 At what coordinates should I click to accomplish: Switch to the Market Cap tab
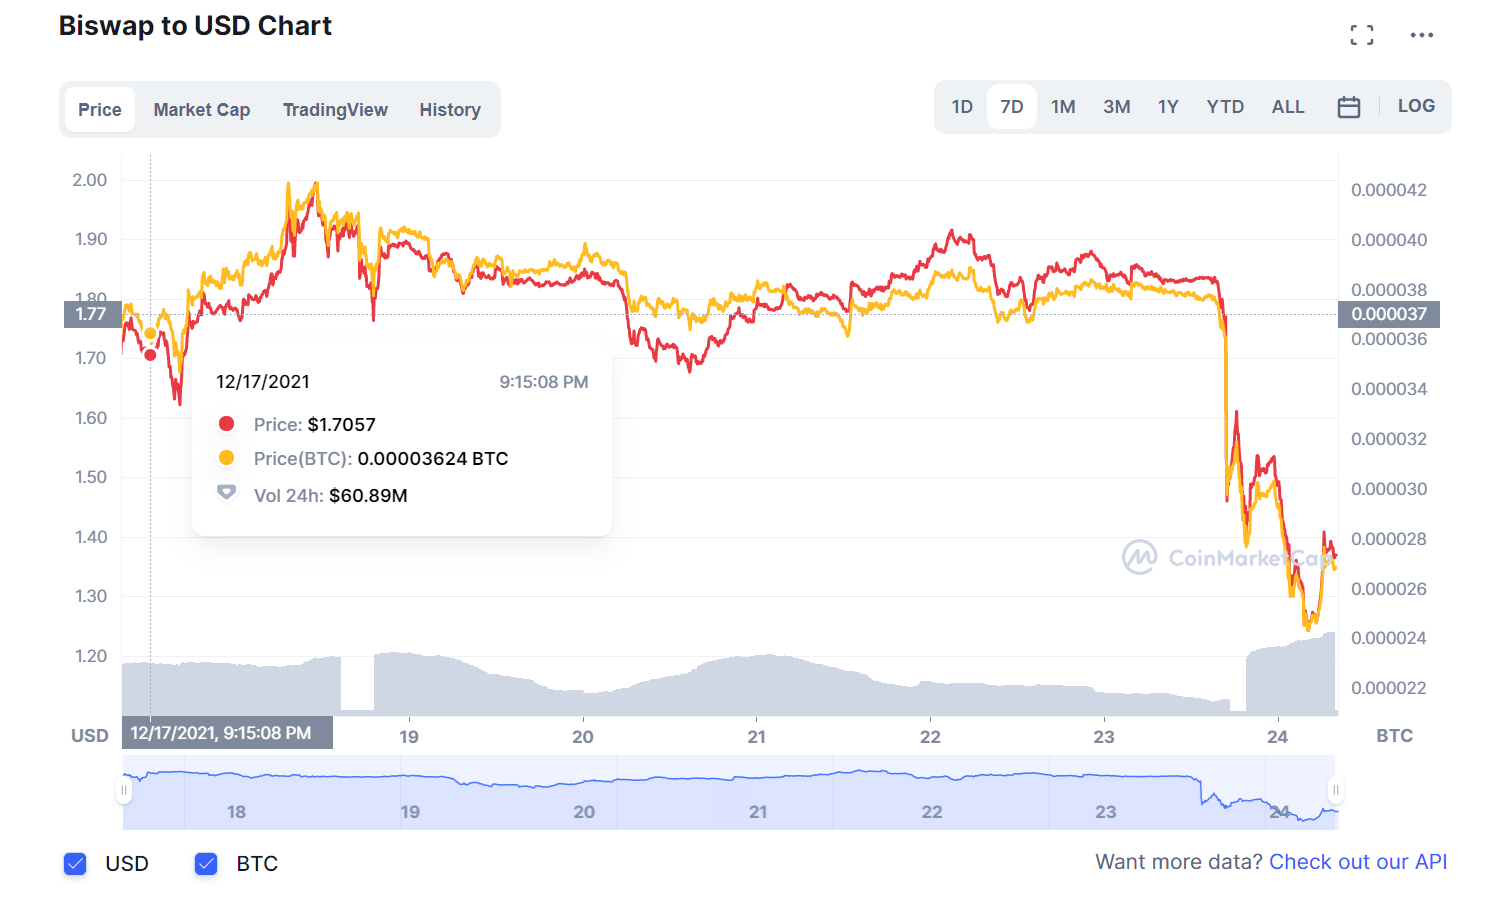pyautogui.click(x=202, y=110)
